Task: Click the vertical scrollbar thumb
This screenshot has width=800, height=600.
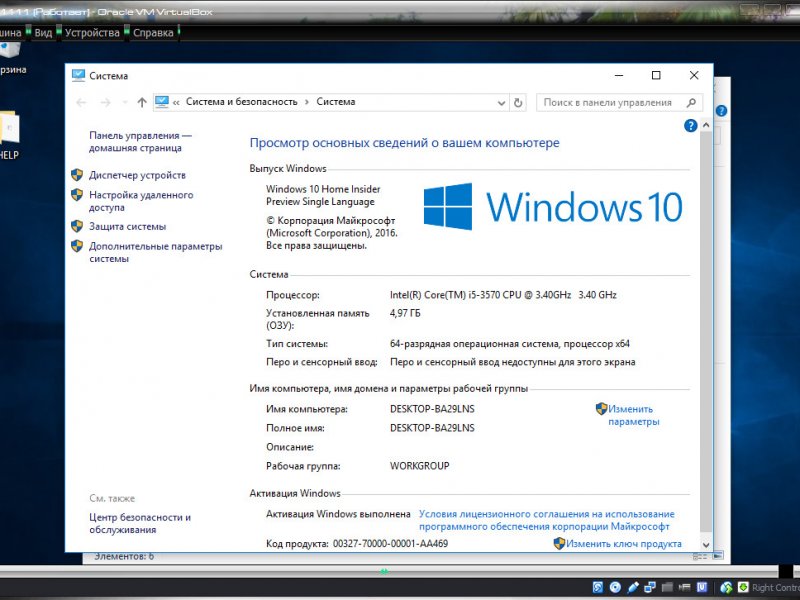Action: point(706,332)
